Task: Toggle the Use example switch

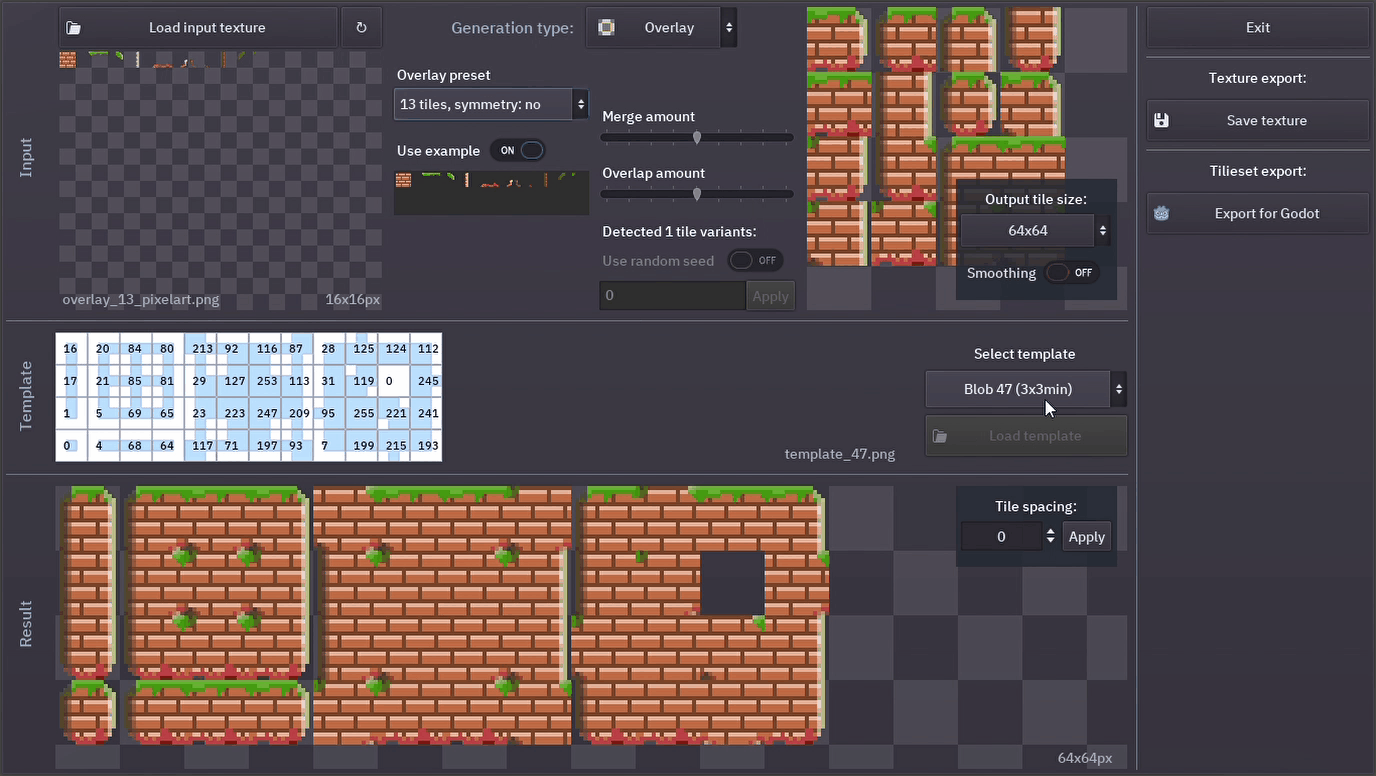Action: point(519,151)
